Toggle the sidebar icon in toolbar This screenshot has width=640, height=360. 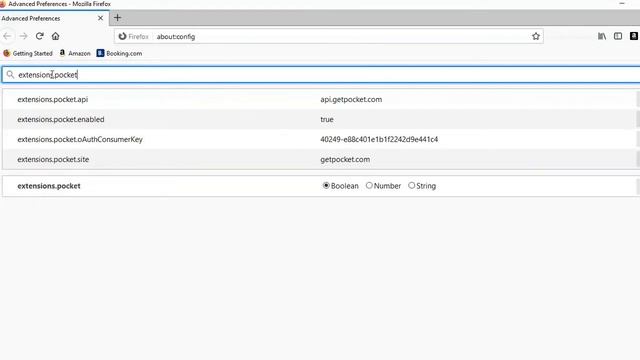point(618,36)
